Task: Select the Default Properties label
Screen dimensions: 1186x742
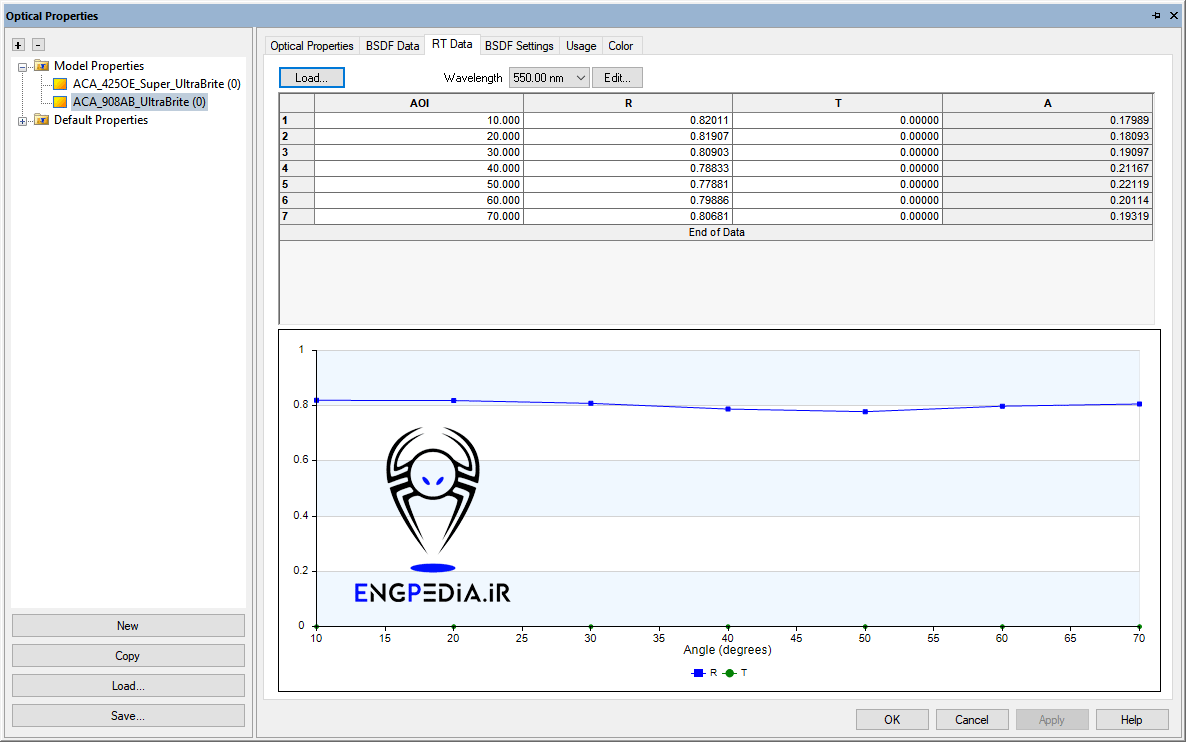Action: point(101,120)
